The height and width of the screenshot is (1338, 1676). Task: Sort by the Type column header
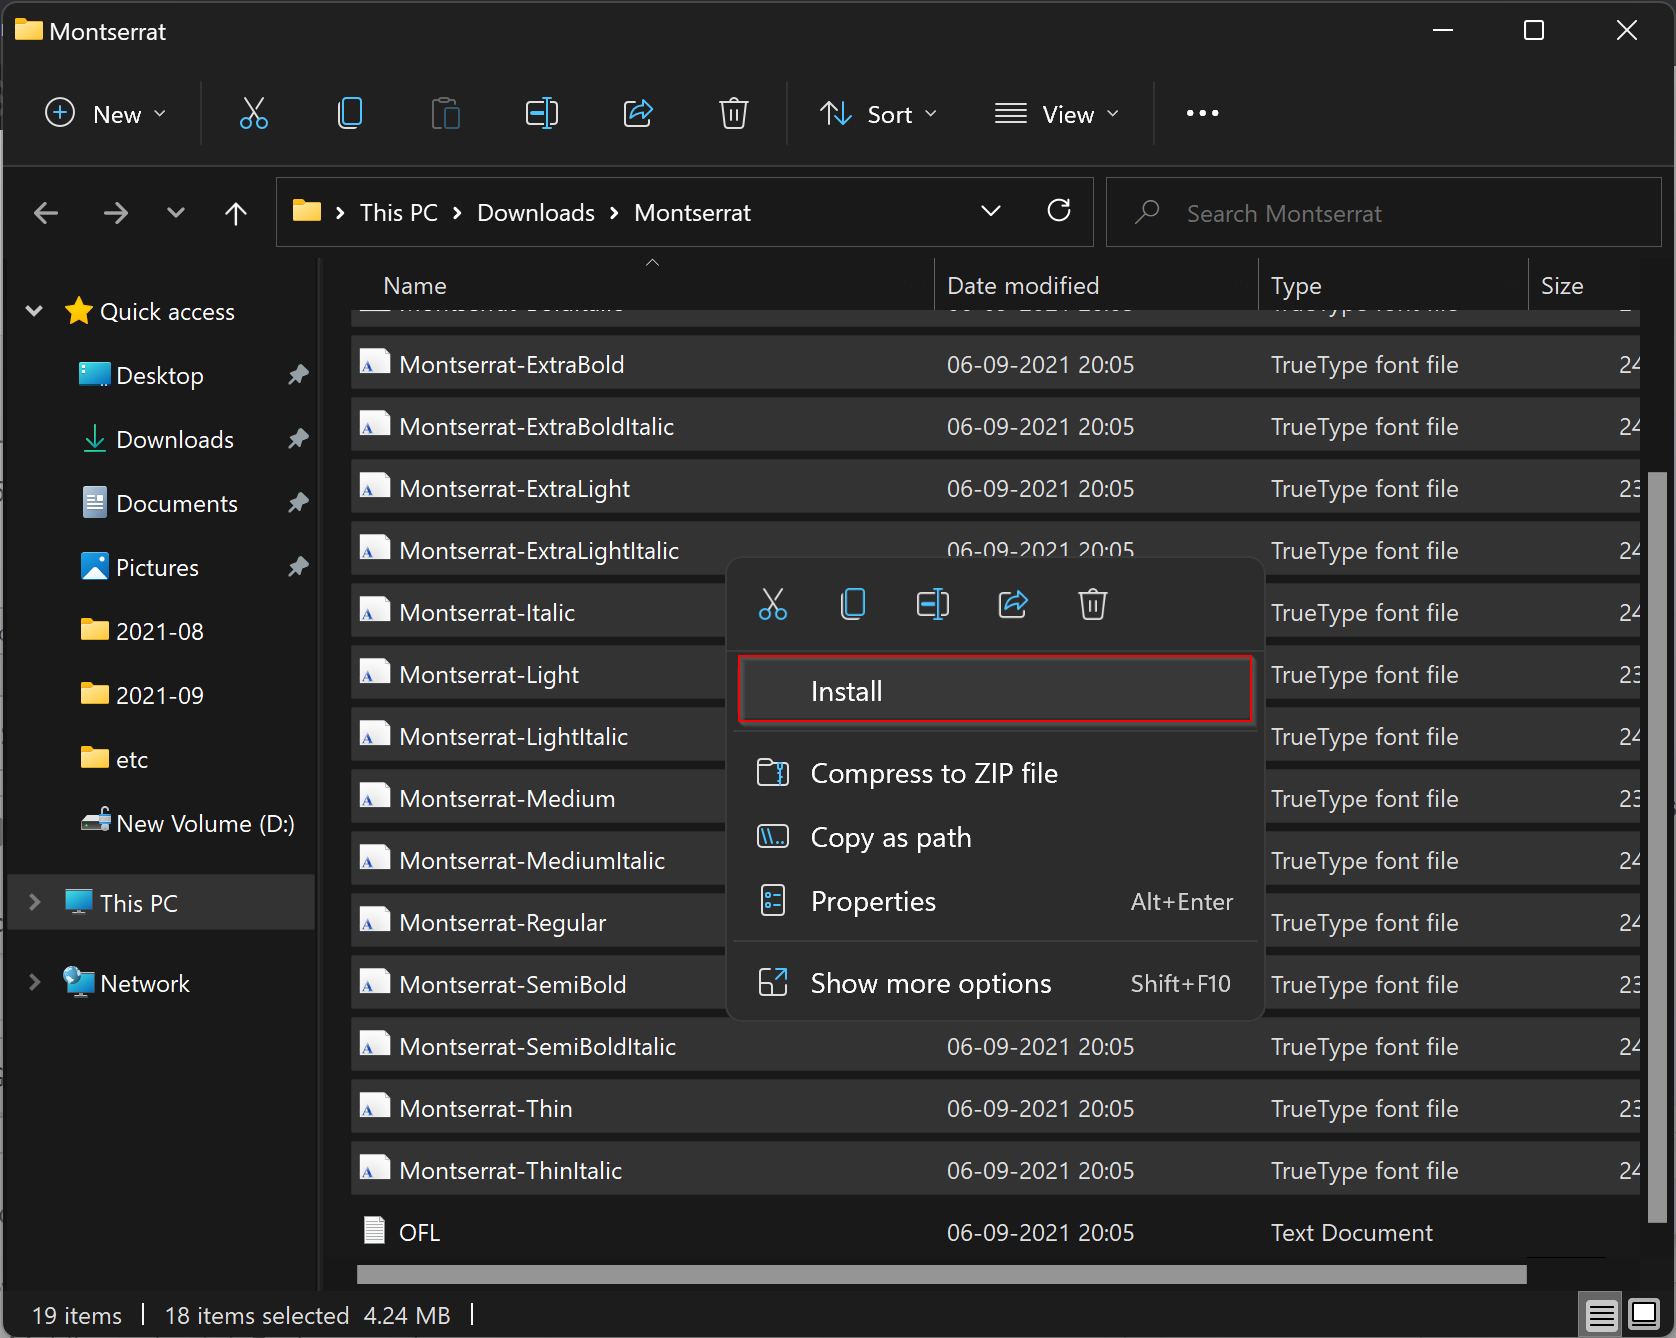(x=1393, y=286)
